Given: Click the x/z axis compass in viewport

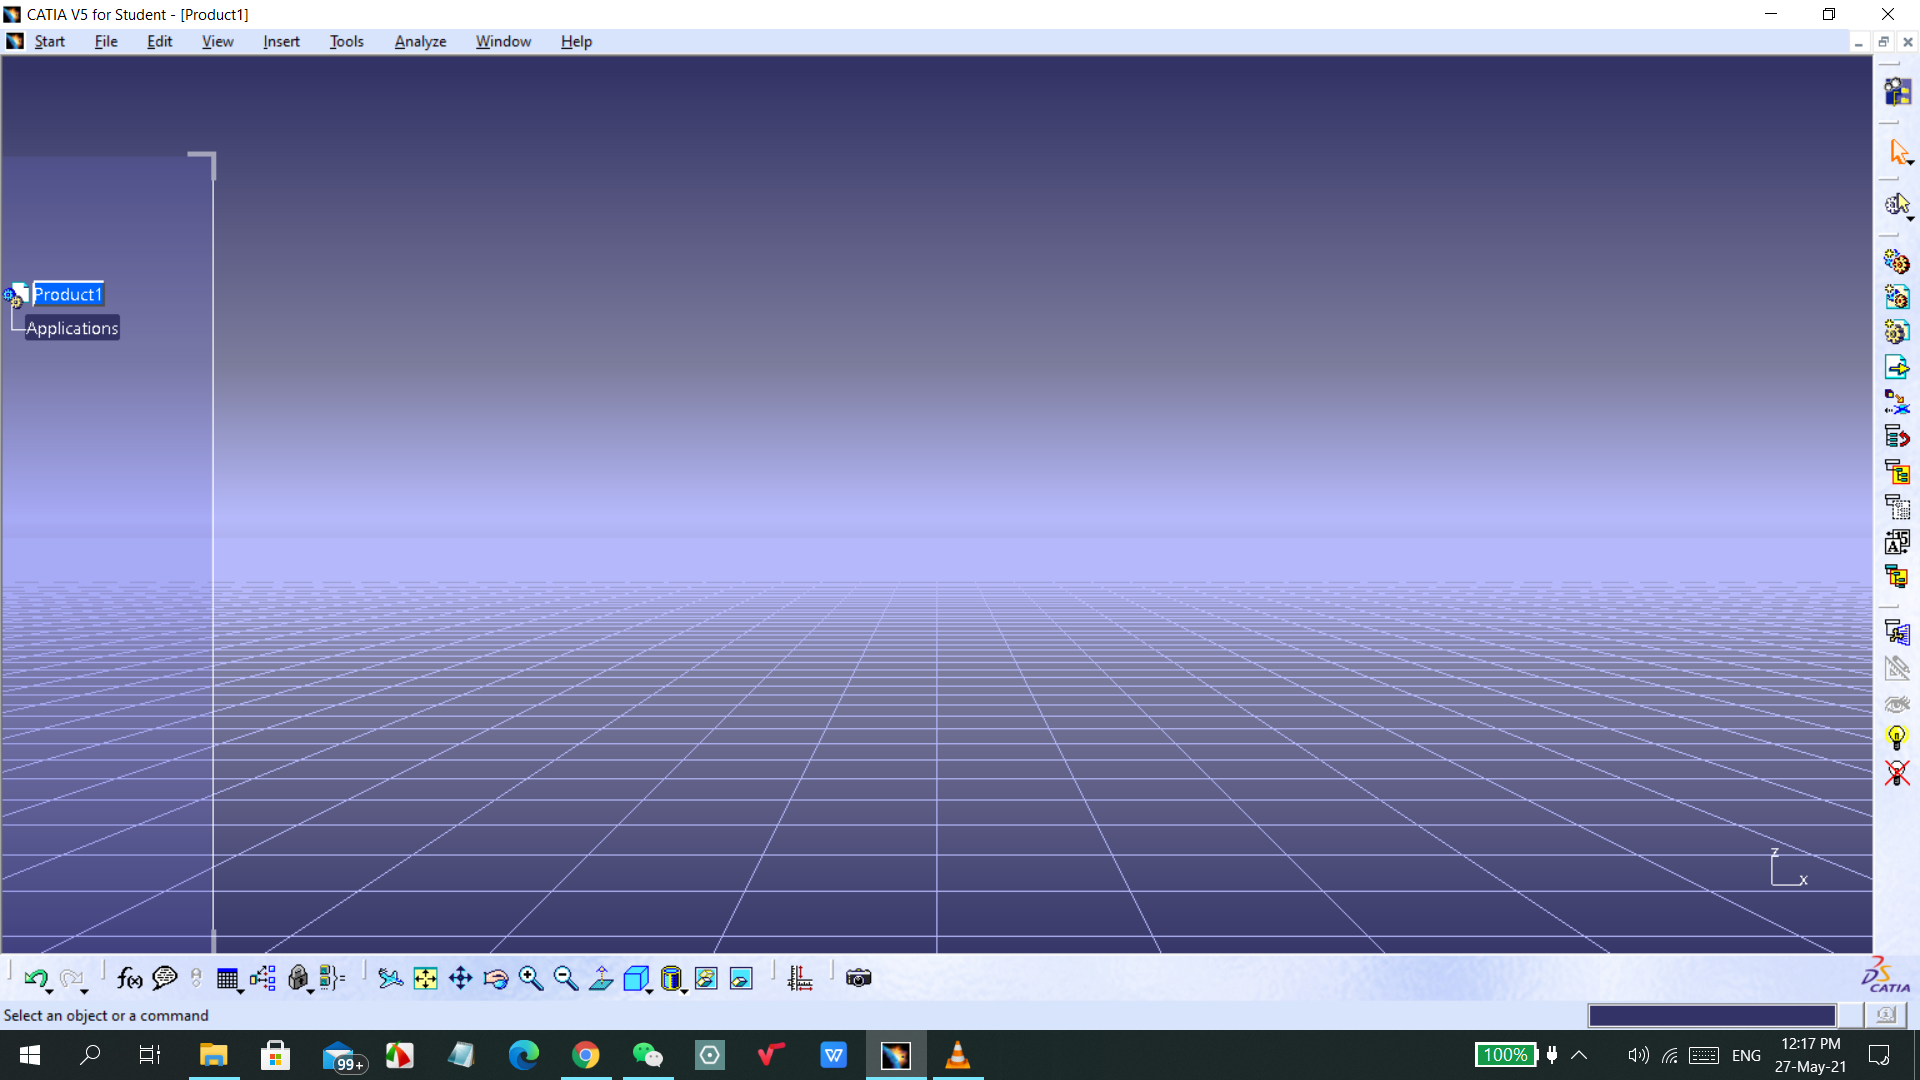Looking at the screenshot, I should coord(1788,868).
